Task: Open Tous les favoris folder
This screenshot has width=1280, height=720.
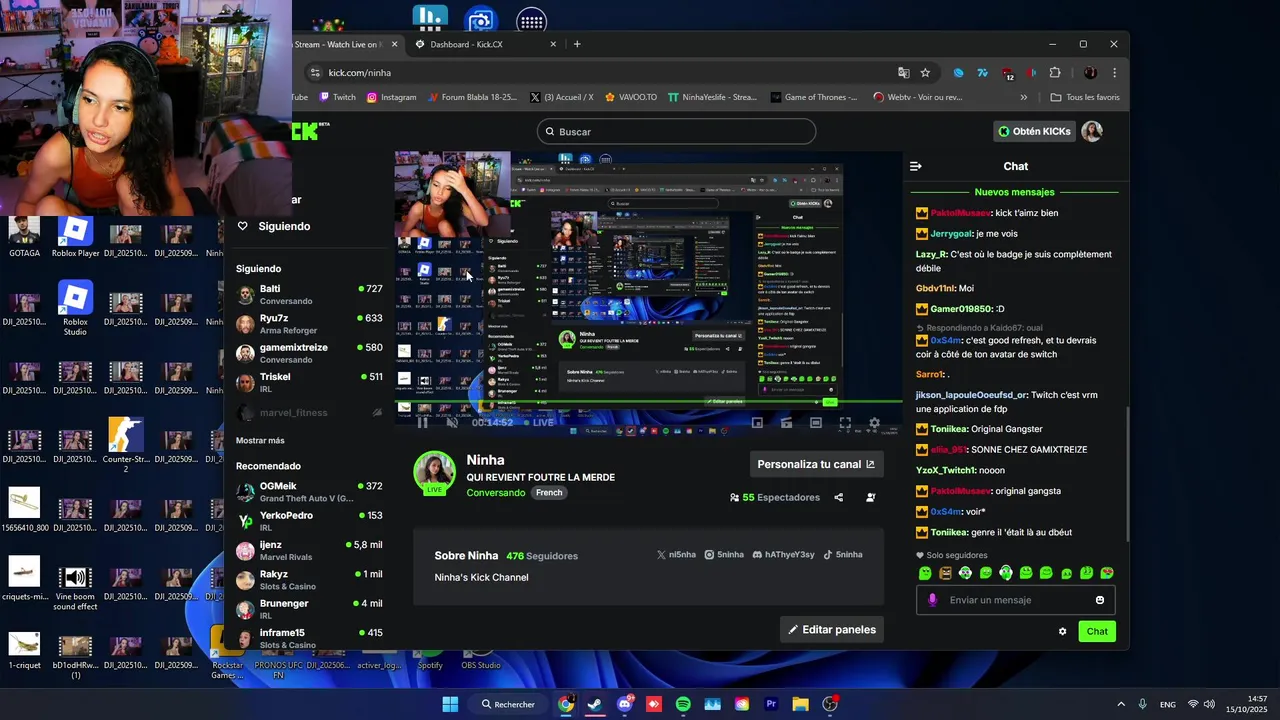Action: (x=1085, y=97)
